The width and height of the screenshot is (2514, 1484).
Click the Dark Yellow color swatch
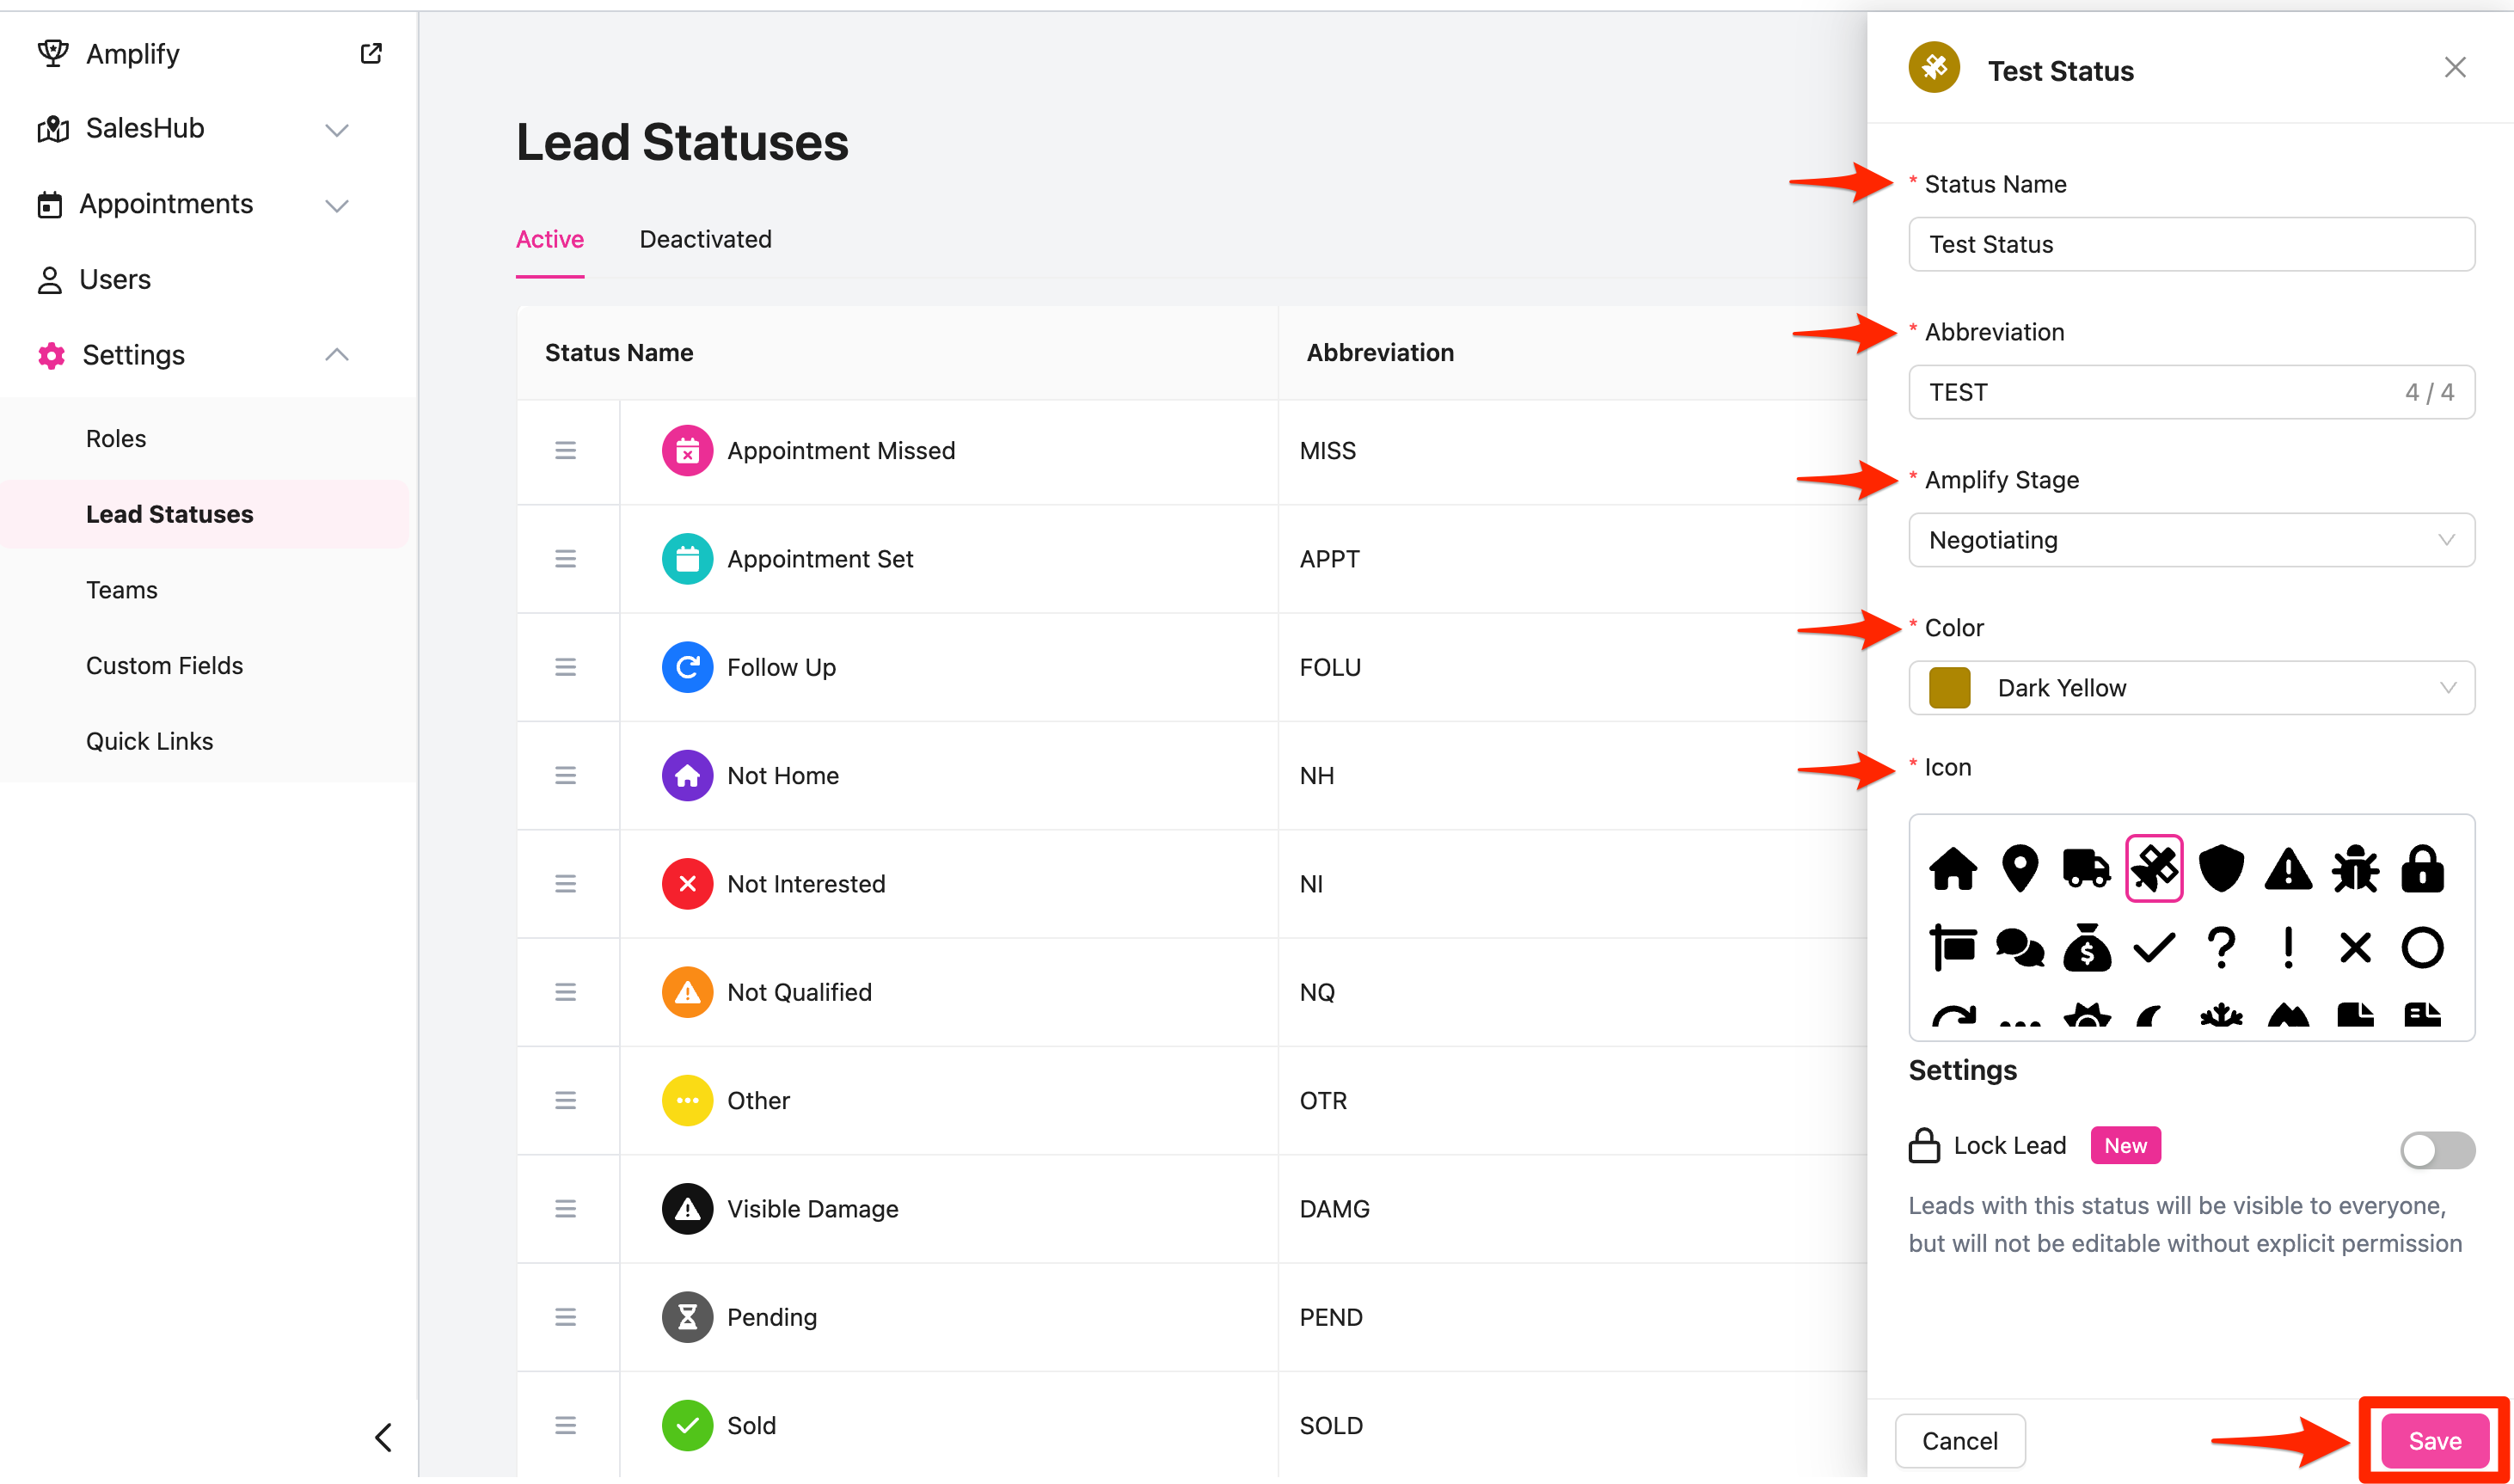pos(1949,688)
